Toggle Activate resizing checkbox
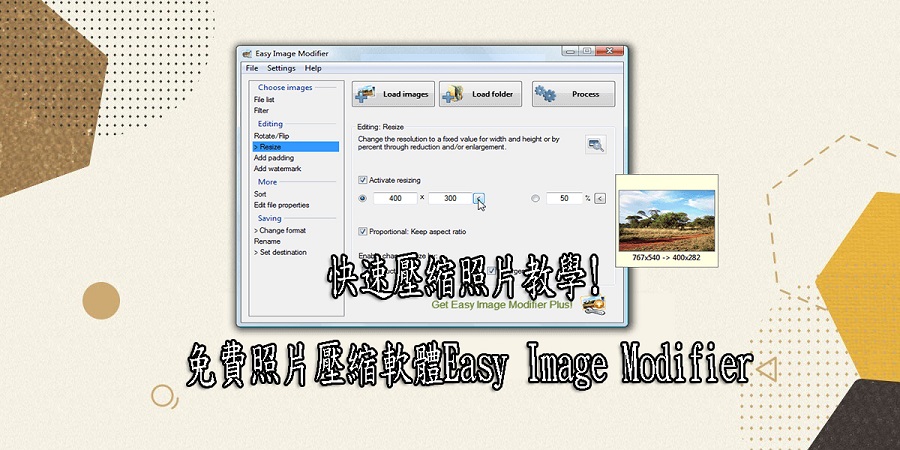 pyautogui.click(x=362, y=180)
